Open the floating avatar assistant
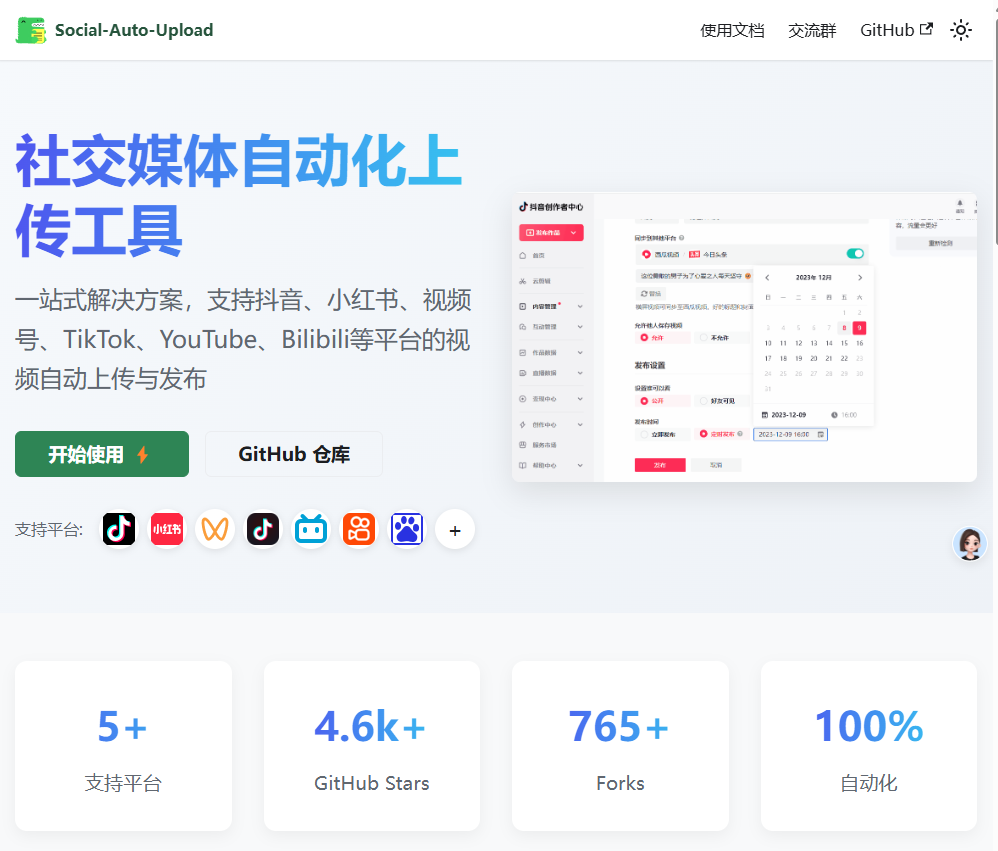The width and height of the screenshot is (998, 851). click(969, 543)
